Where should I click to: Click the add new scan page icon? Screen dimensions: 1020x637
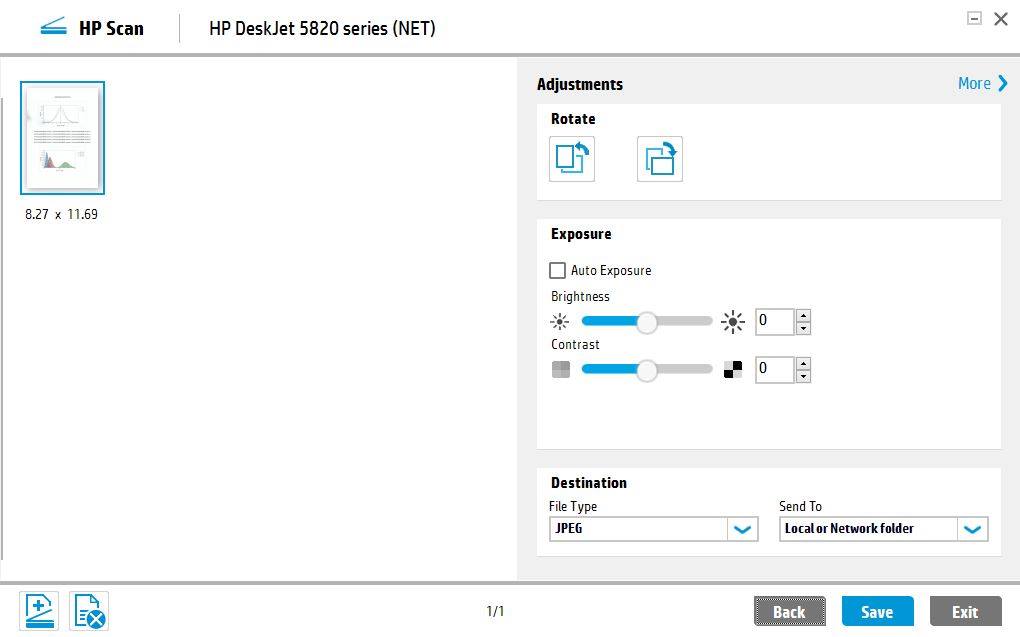point(39,610)
